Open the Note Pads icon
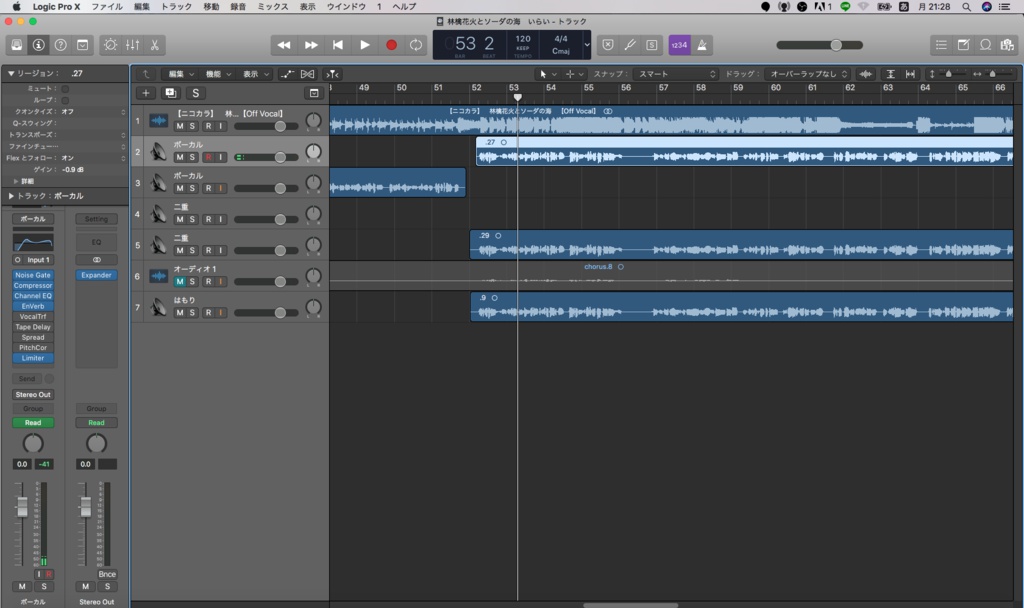The image size is (1024, 608). tap(963, 45)
